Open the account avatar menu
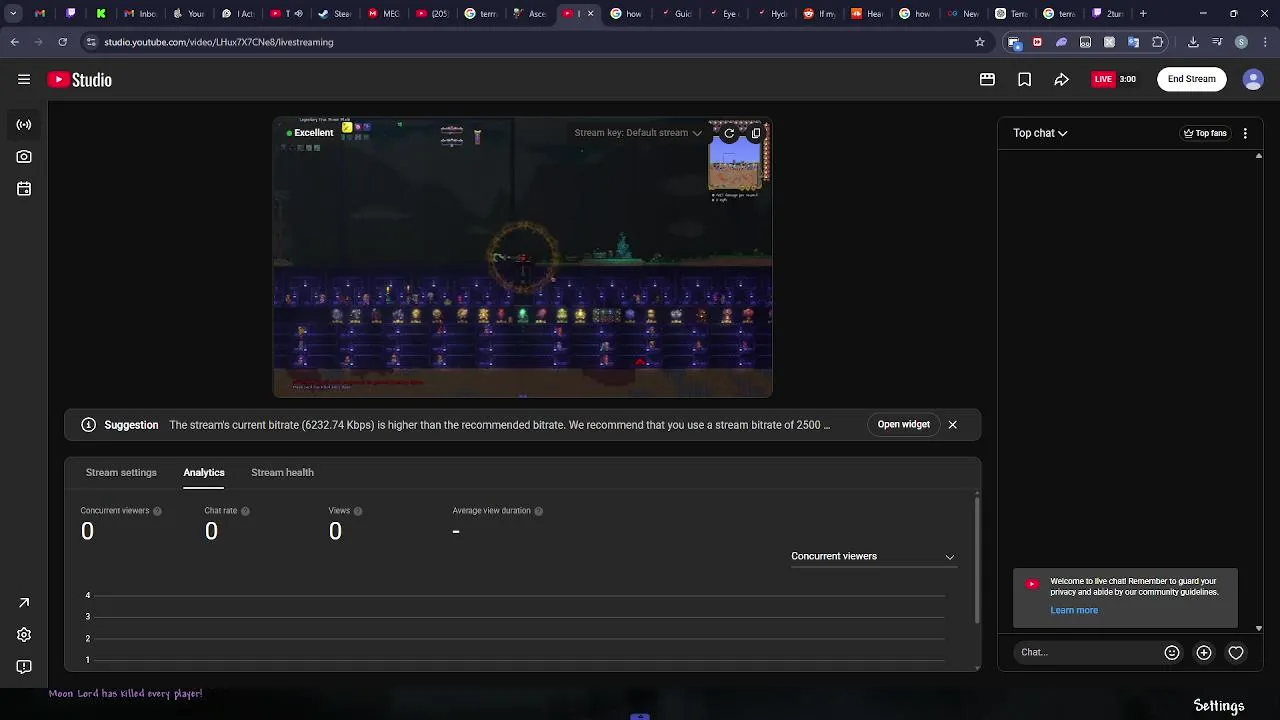Viewport: 1280px width, 720px height. pos(1253,80)
